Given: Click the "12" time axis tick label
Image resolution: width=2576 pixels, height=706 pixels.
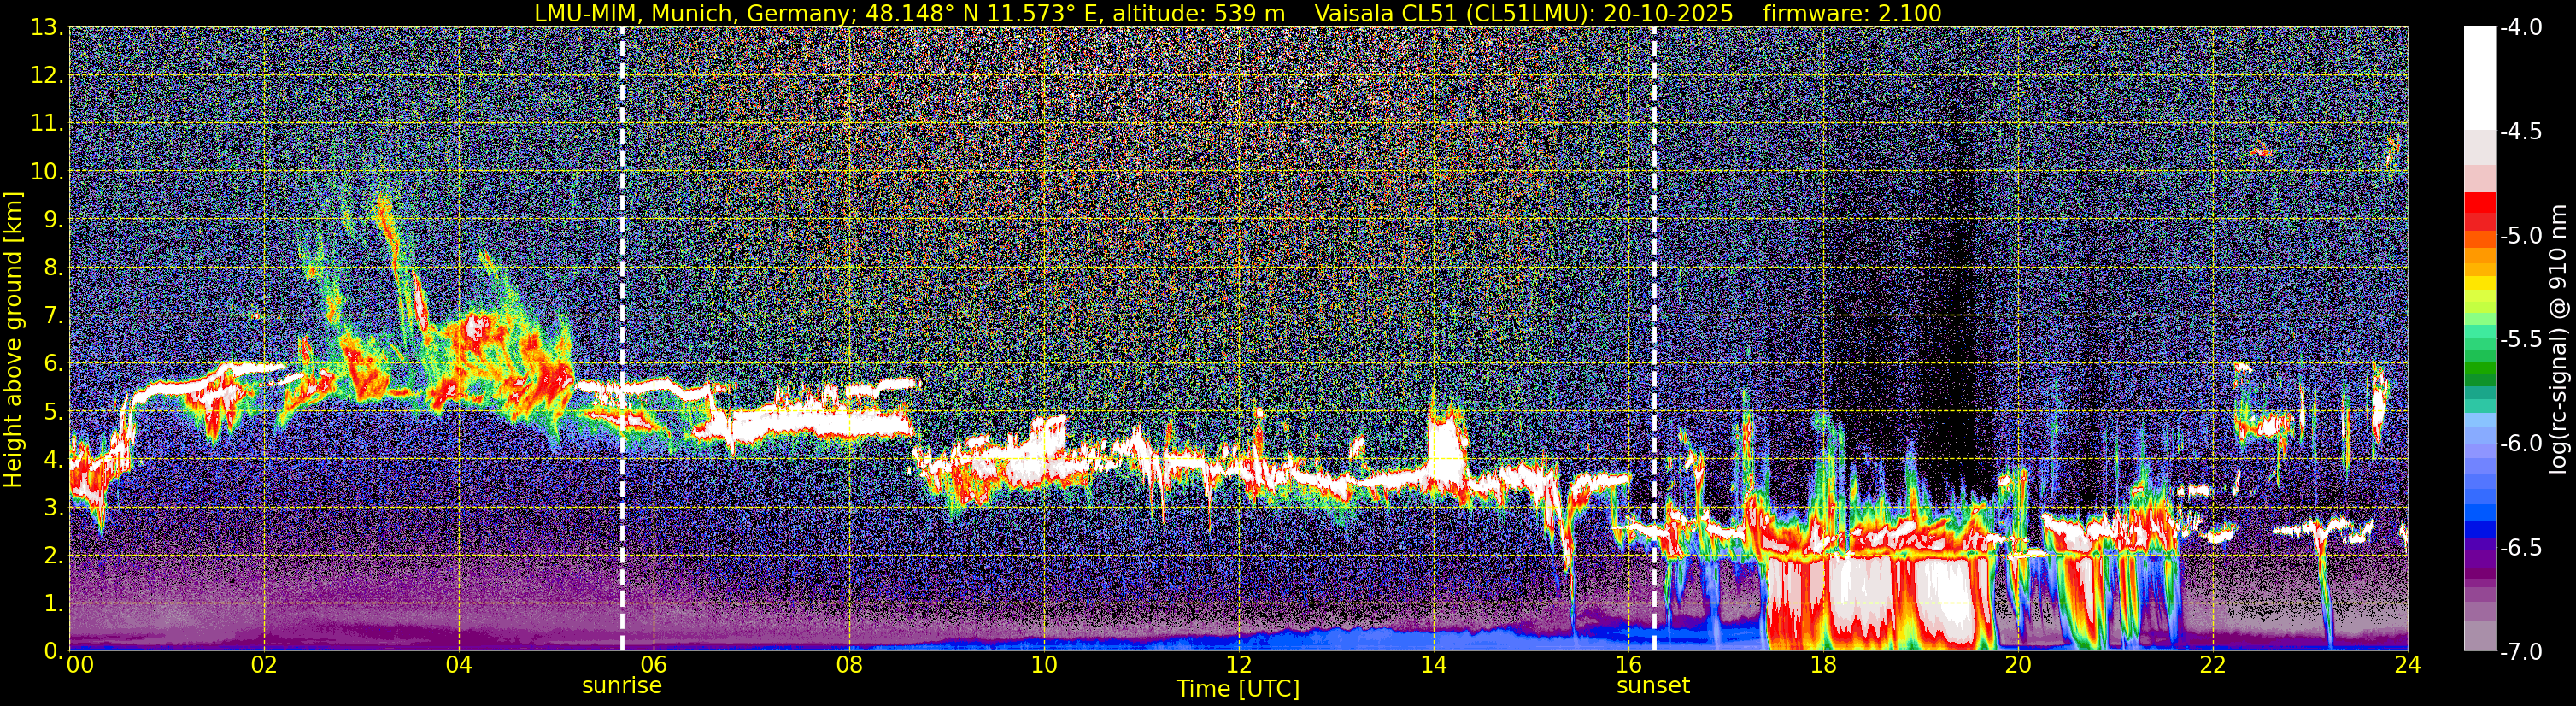Looking at the screenshot, I should 1239,664.
